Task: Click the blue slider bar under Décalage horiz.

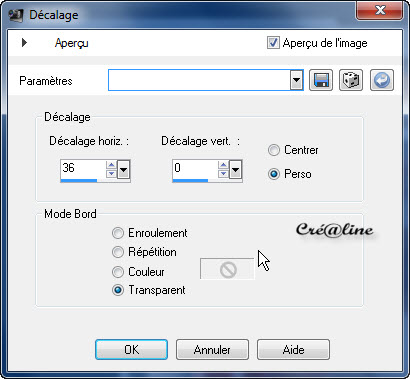Action: [79, 181]
